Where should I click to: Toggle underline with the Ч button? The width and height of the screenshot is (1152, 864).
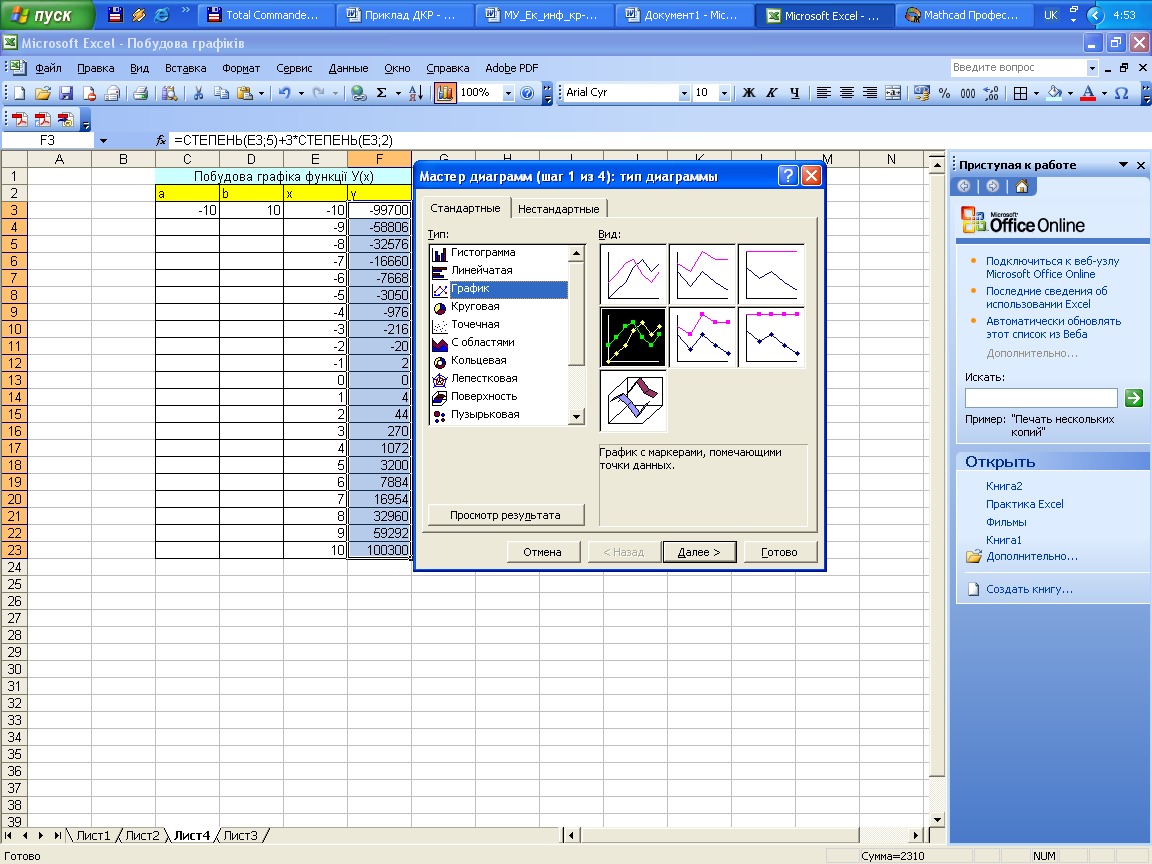click(794, 93)
